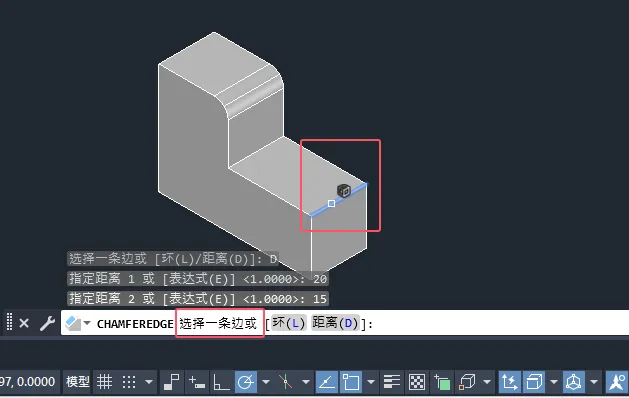The width and height of the screenshot is (629, 398).
Task: Toggle snap mode dotted-grid icon
Action: 129,382
